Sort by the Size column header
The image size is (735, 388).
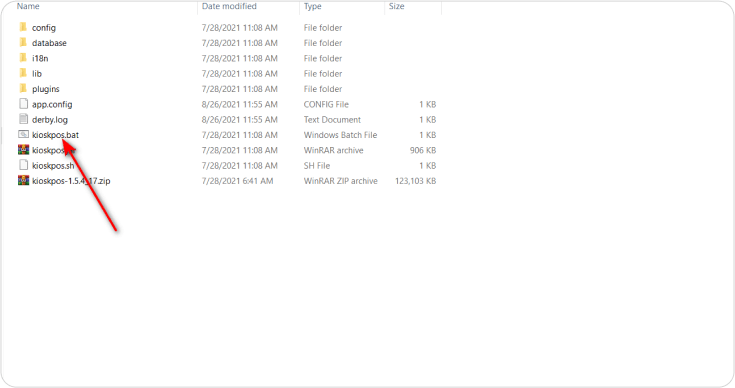tap(397, 6)
